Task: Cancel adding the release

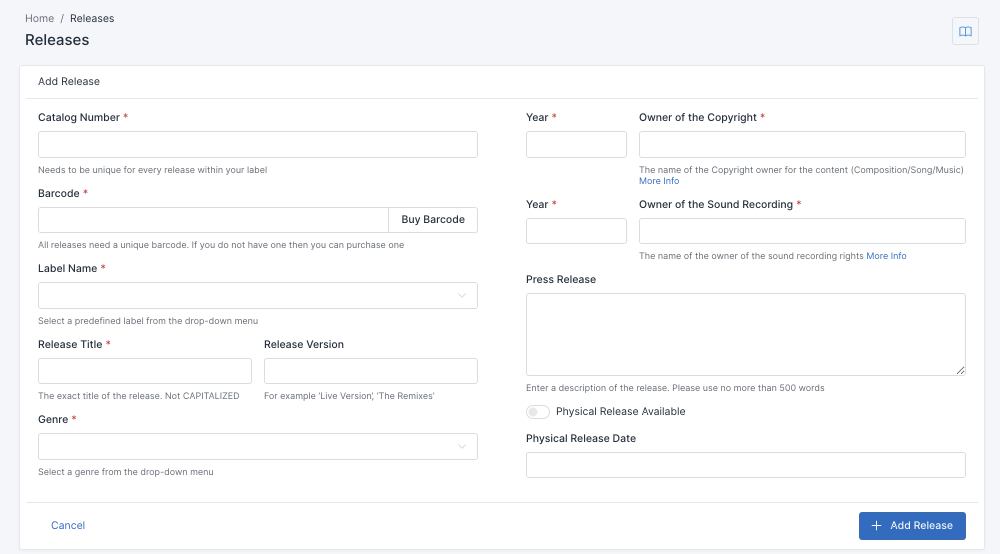Action: click(x=68, y=526)
